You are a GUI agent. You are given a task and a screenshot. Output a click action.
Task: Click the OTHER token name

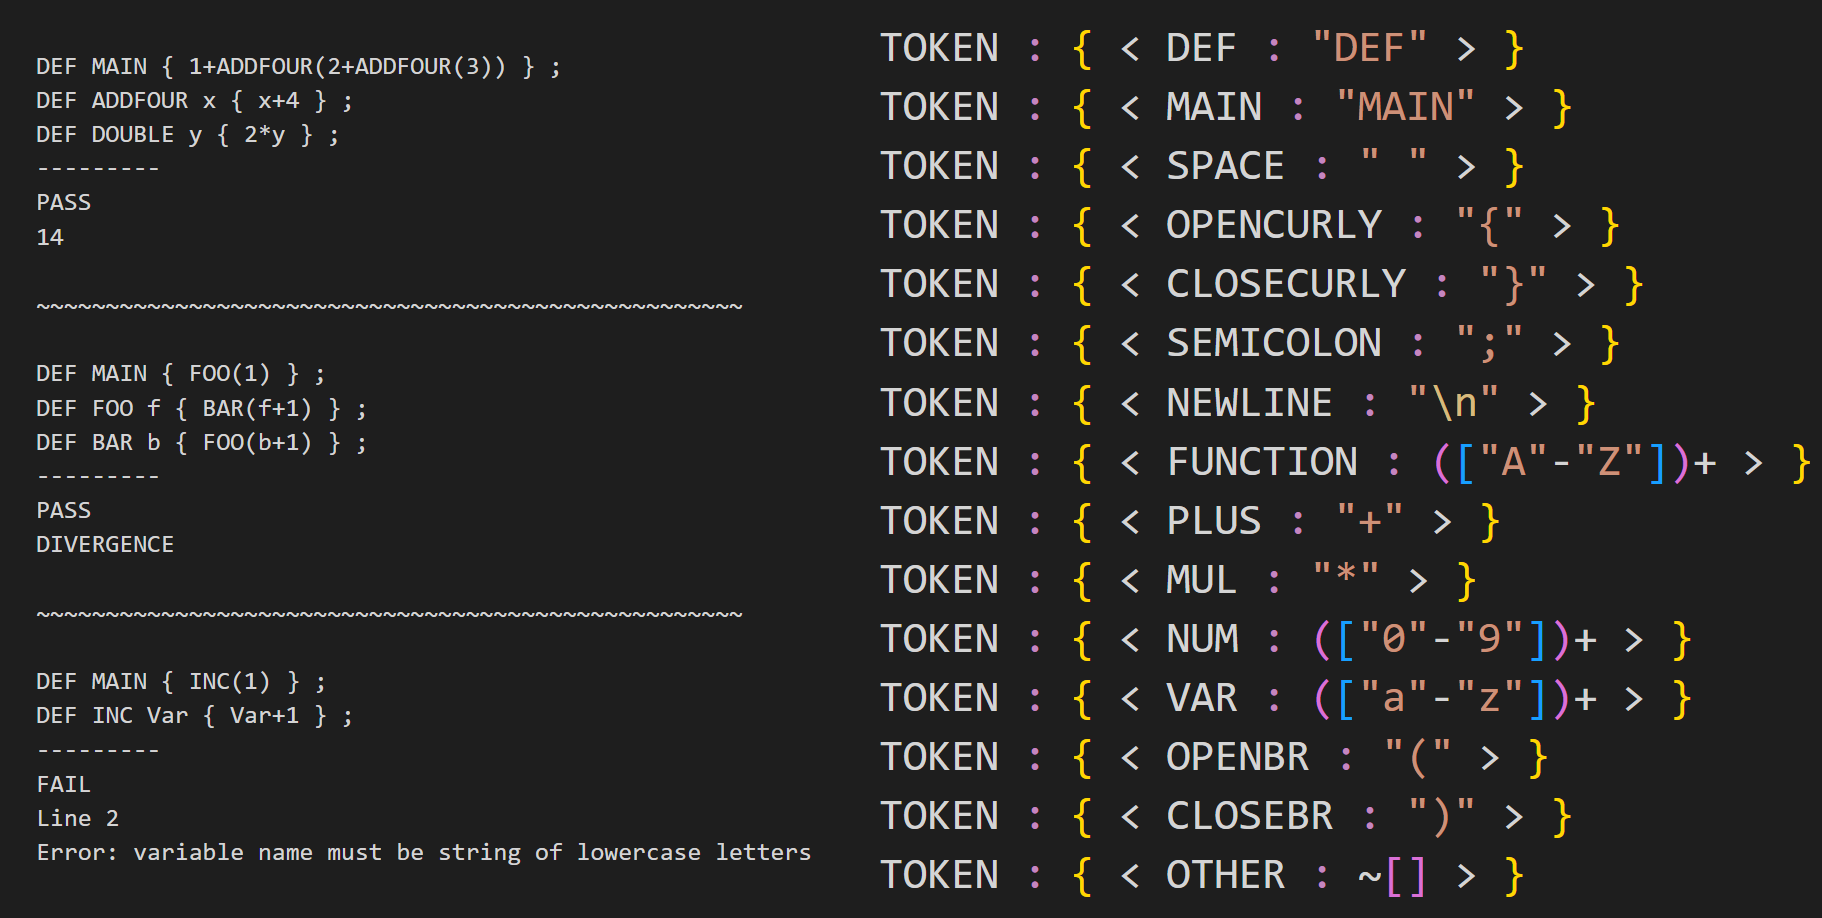(x=1225, y=875)
